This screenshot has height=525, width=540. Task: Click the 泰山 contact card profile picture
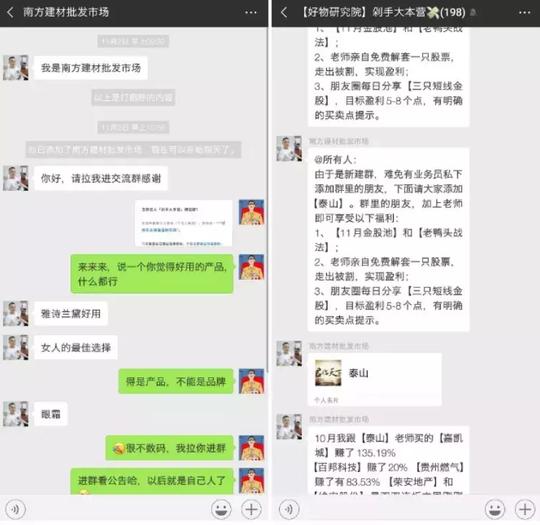(x=328, y=373)
